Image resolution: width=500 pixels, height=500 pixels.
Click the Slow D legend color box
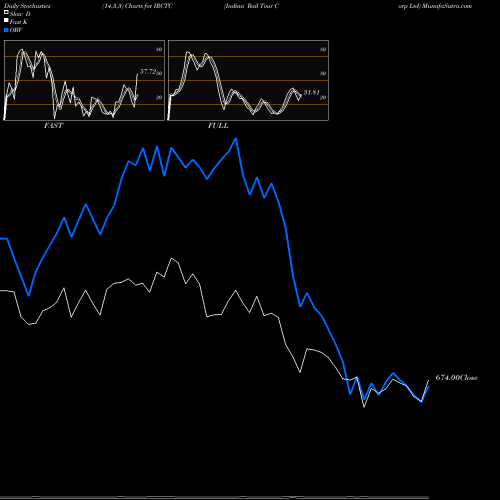6,13
